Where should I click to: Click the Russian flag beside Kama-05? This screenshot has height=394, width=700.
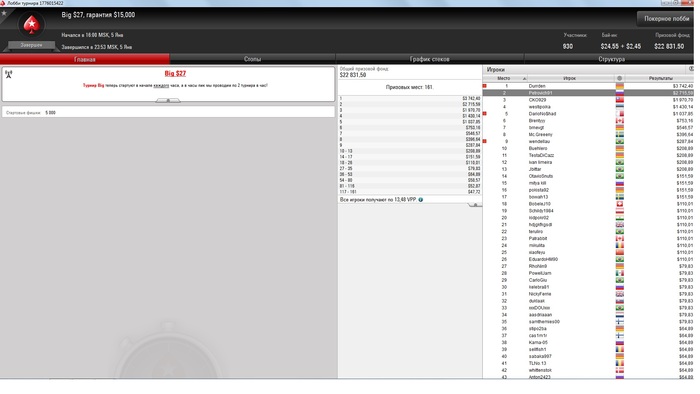(x=620, y=343)
